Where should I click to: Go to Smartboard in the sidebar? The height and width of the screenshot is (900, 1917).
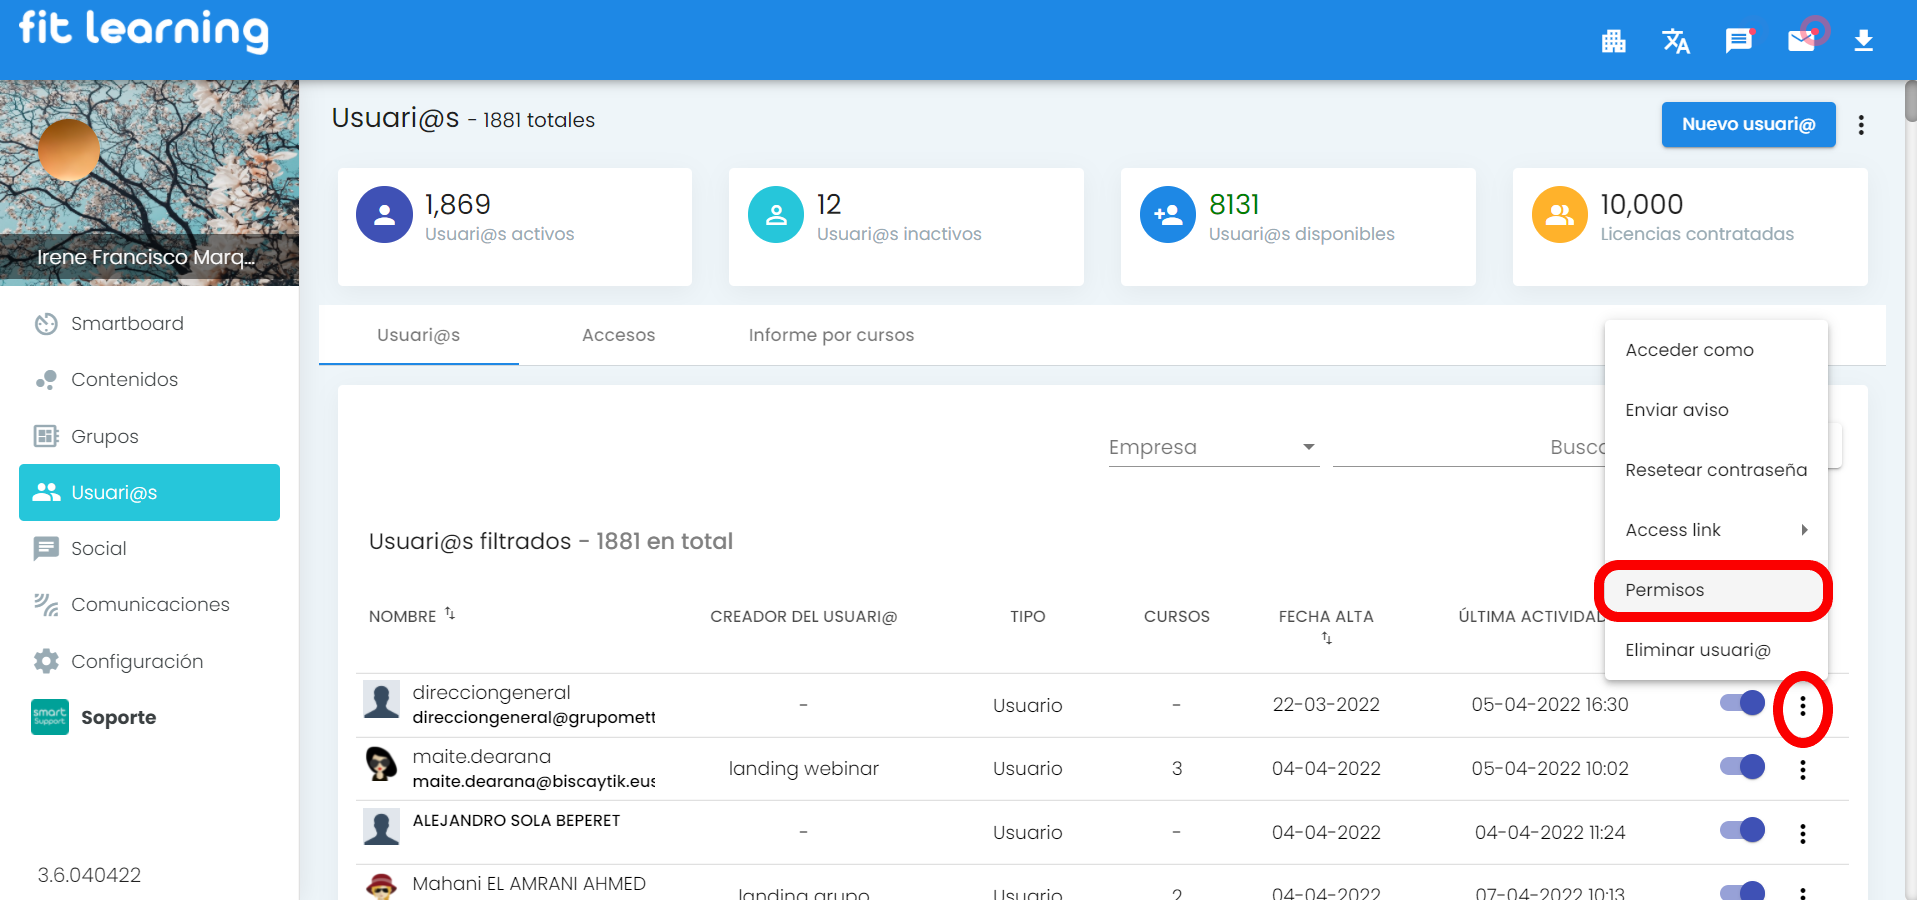point(127,323)
